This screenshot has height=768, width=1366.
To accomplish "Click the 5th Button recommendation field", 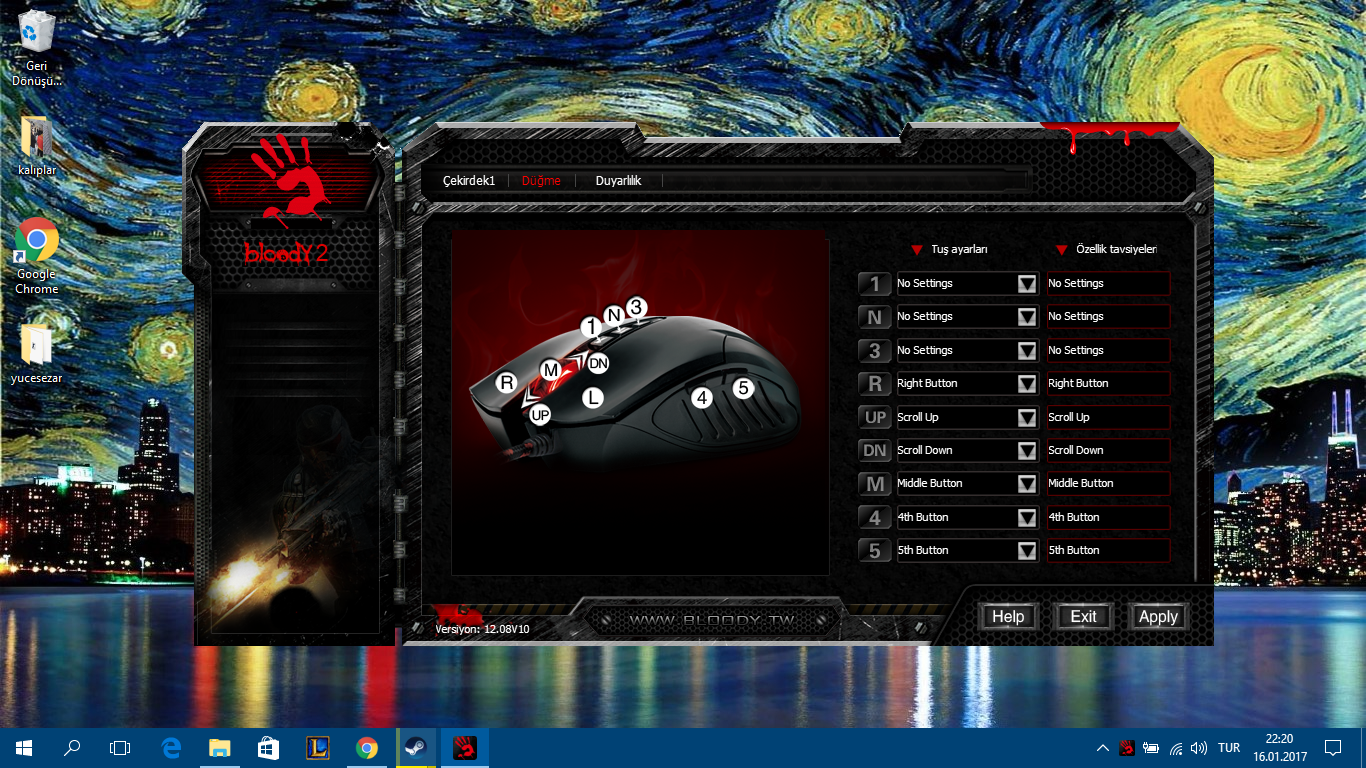I will coord(1108,551).
